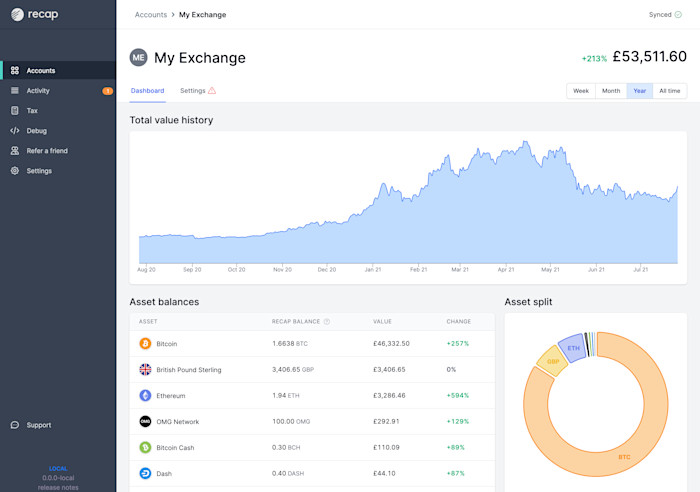Click the Bitcoin Cash coin icon
The height and width of the screenshot is (492, 700).
tap(145, 447)
